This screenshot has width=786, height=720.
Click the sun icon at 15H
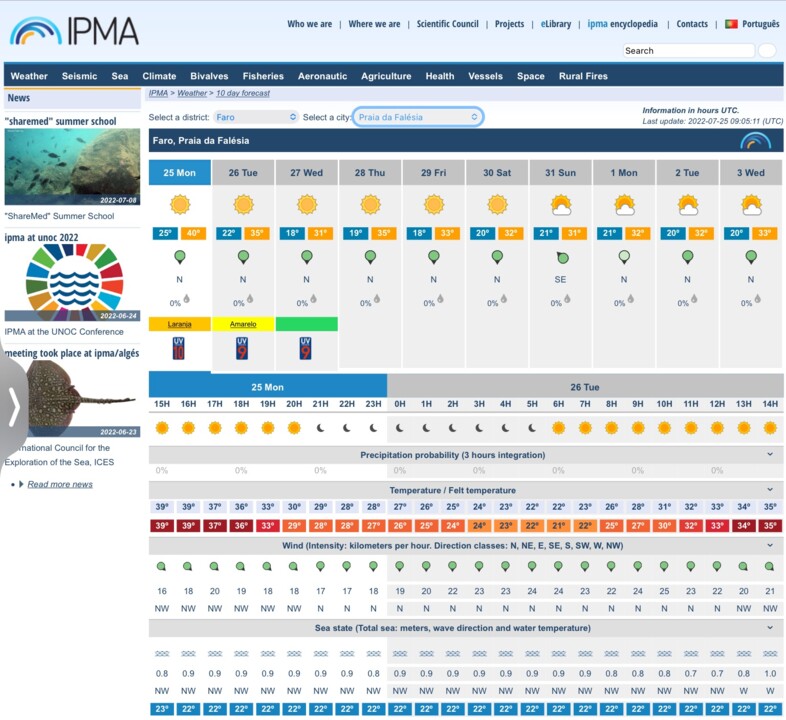pyautogui.click(x=162, y=428)
